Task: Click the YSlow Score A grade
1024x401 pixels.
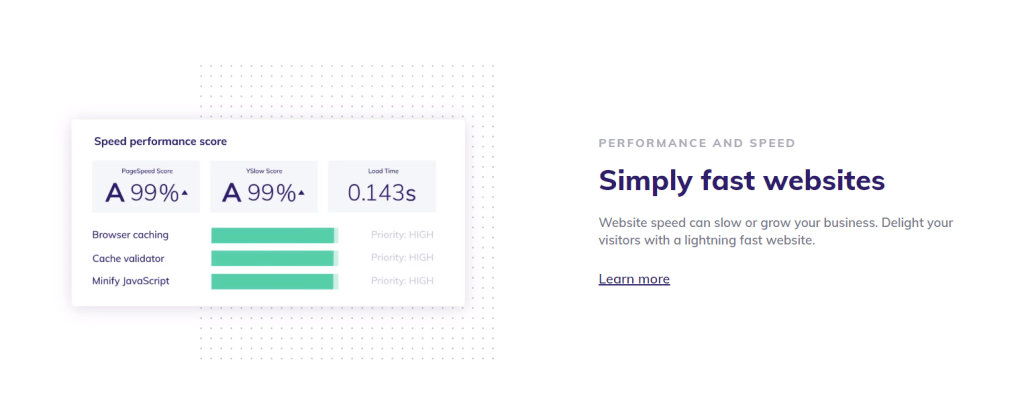Action: [x=232, y=193]
